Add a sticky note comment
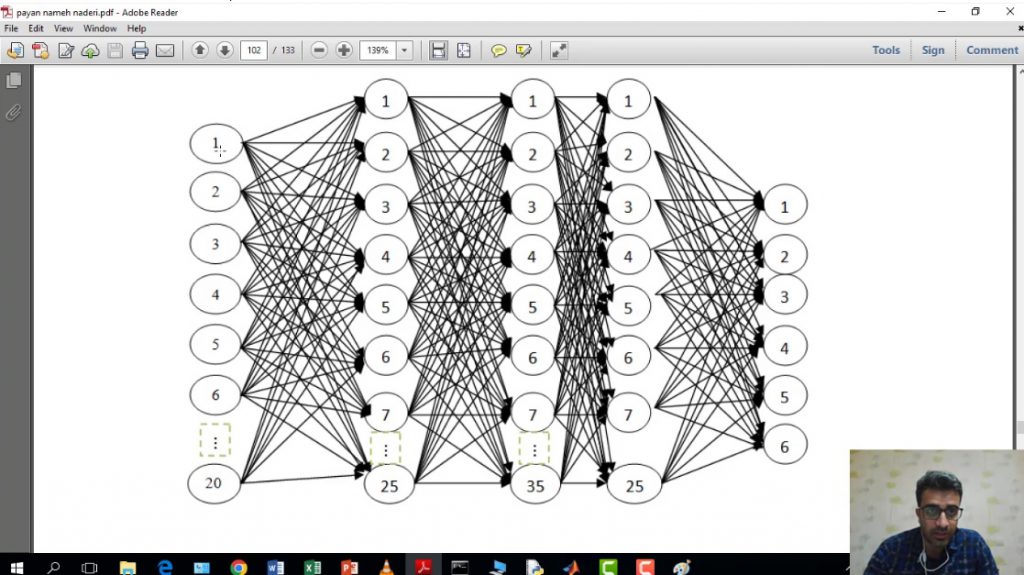1024x575 pixels. [498, 50]
